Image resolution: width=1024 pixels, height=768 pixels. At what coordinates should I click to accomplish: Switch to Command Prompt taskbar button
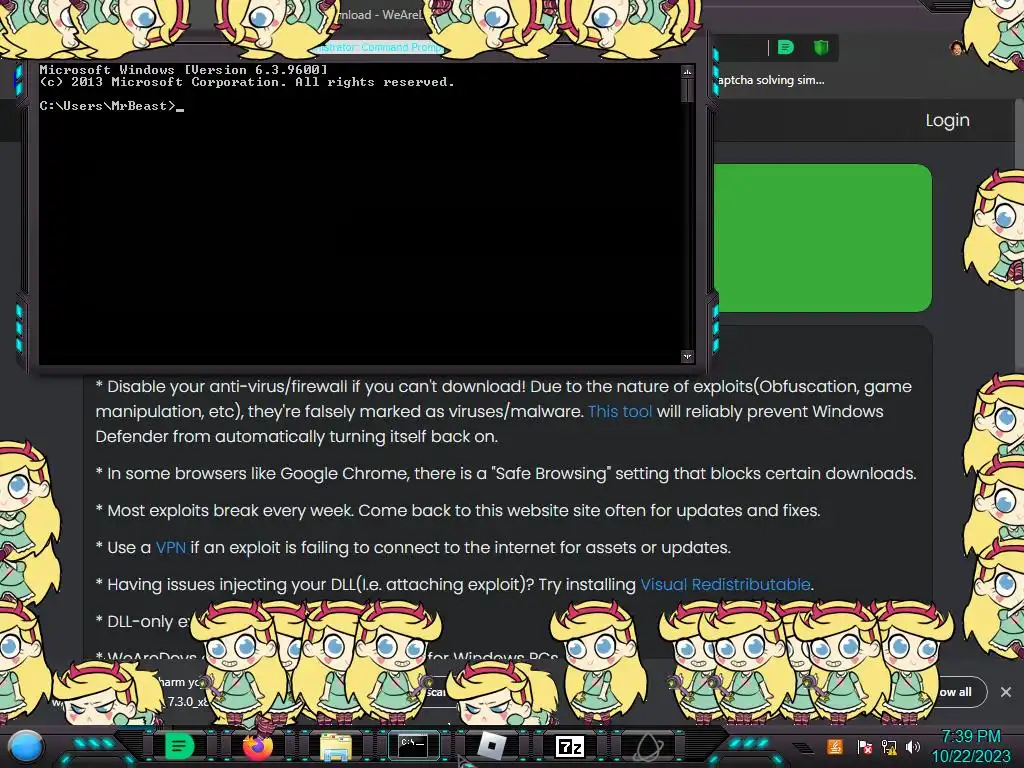(413, 745)
